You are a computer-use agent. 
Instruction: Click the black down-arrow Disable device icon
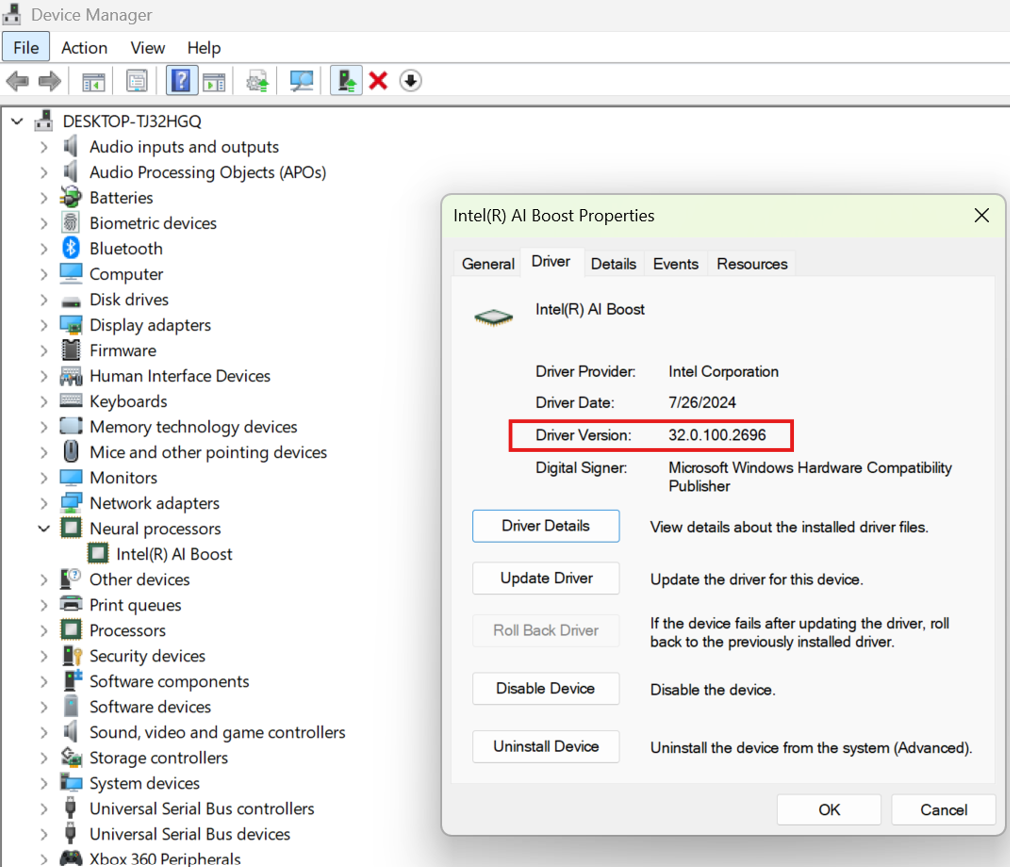[410, 81]
